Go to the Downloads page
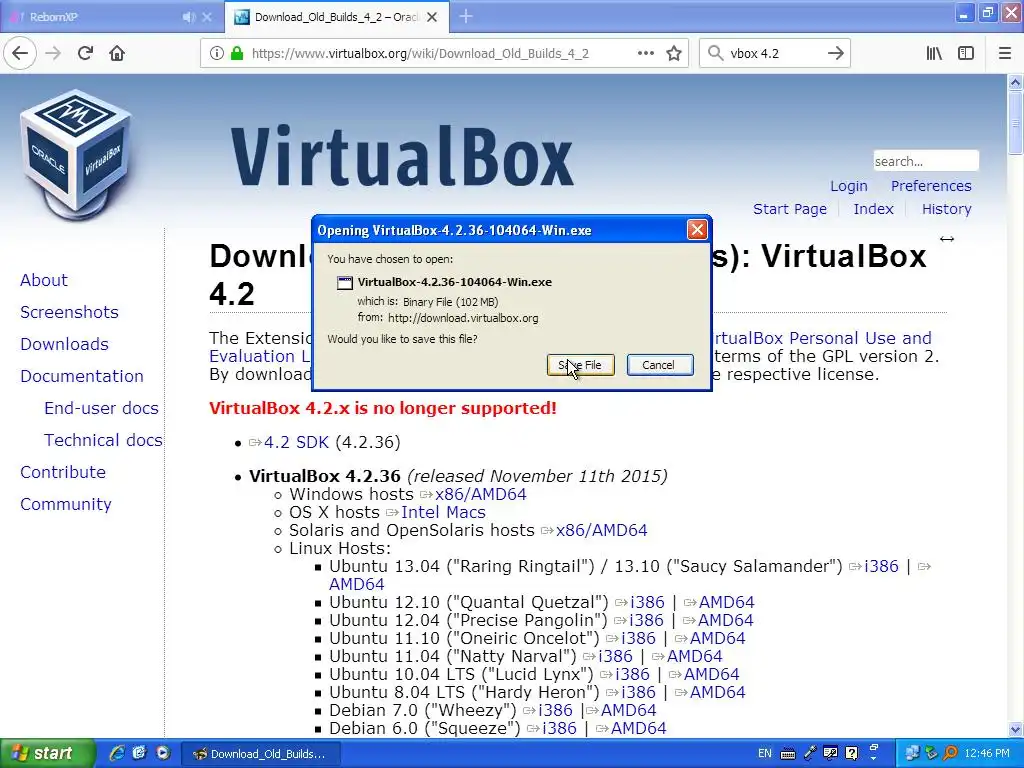1024x768 pixels. click(x=64, y=344)
